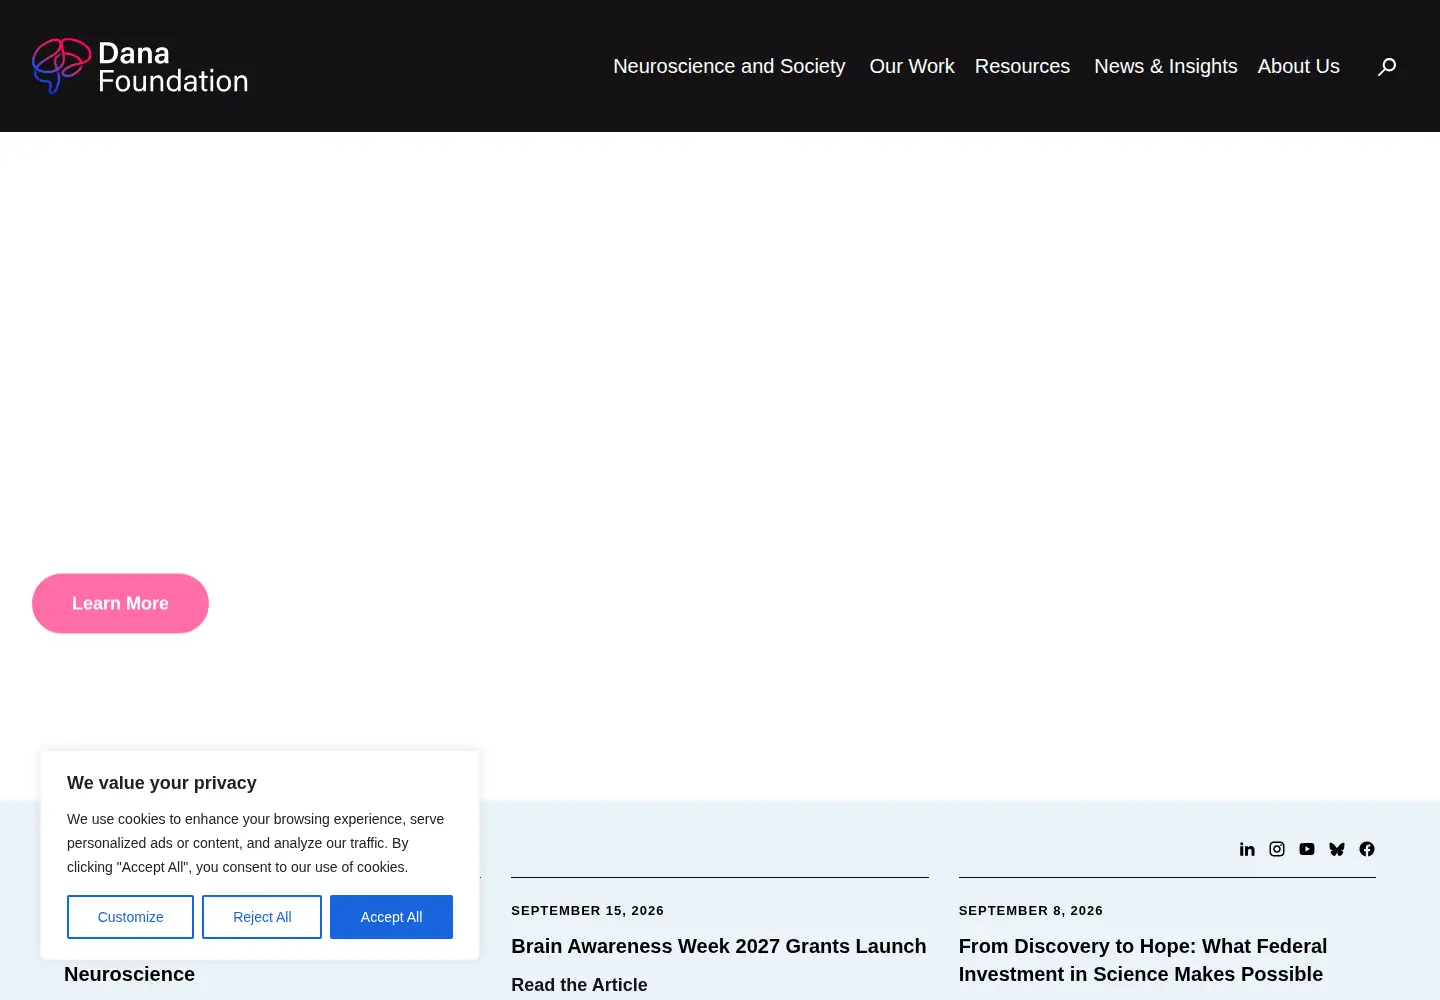Image resolution: width=1440 pixels, height=1000 pixels.
Task: Visit the LinkedIn social icon
Action: 1247,849
